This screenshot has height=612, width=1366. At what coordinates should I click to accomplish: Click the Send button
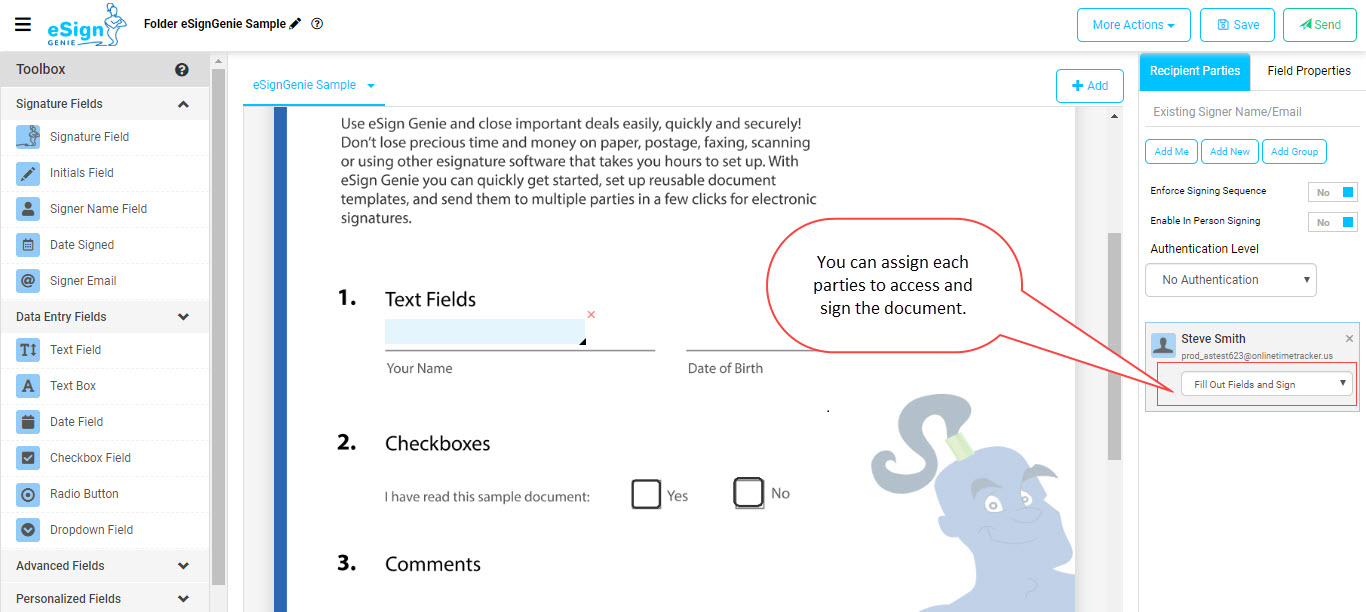click(1320, 25)
